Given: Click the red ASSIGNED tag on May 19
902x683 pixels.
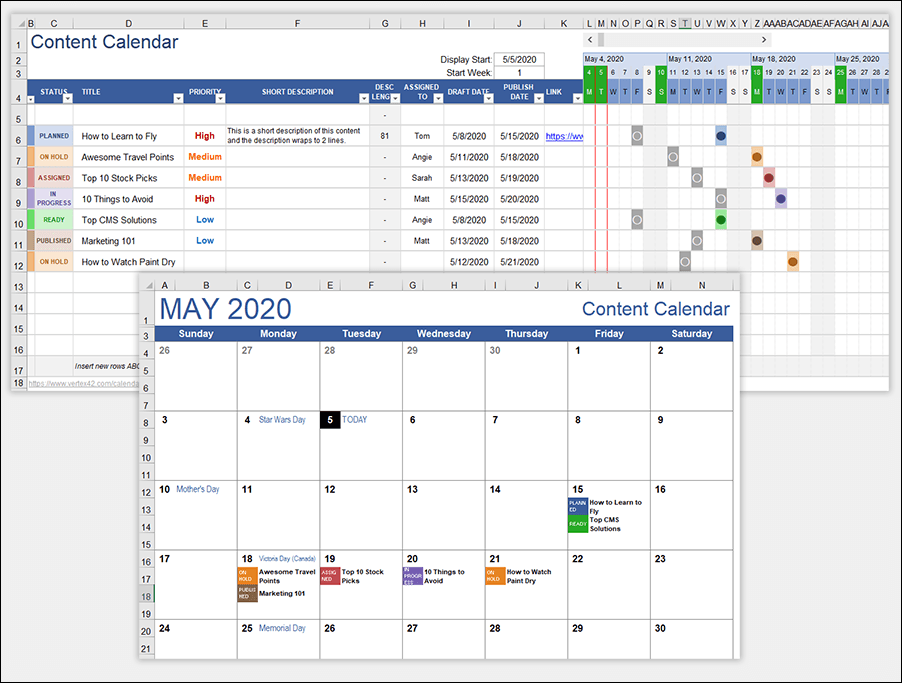Looking at the screenshot, I should tap(330, 576).
